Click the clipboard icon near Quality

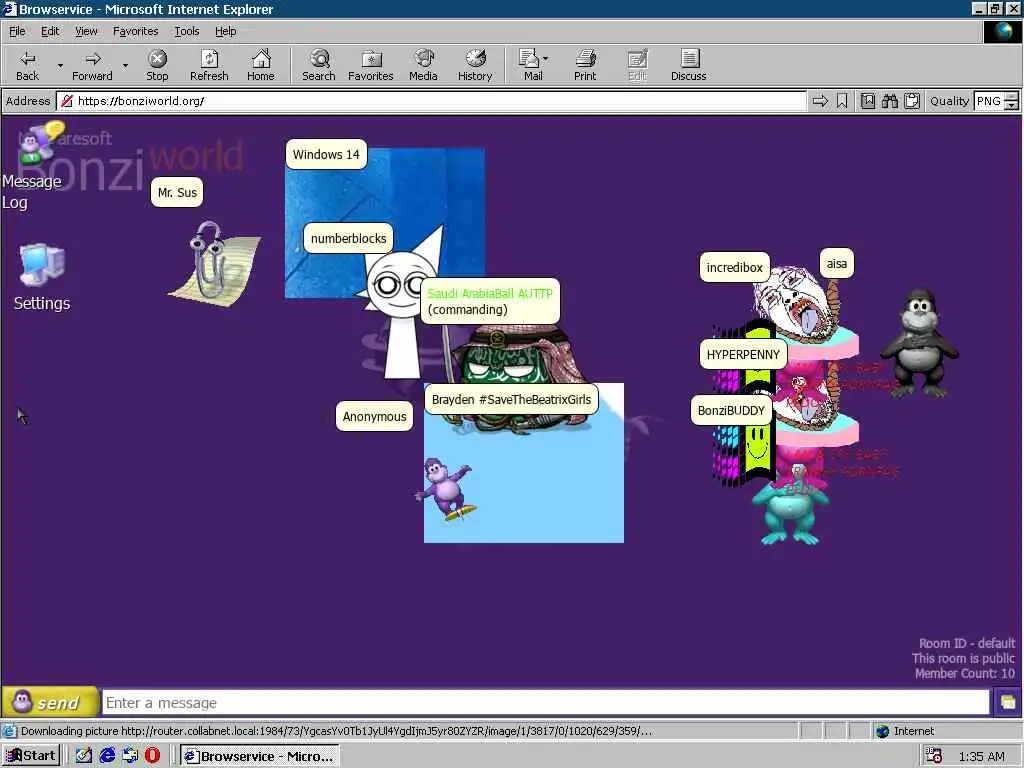tap(912, 101)
